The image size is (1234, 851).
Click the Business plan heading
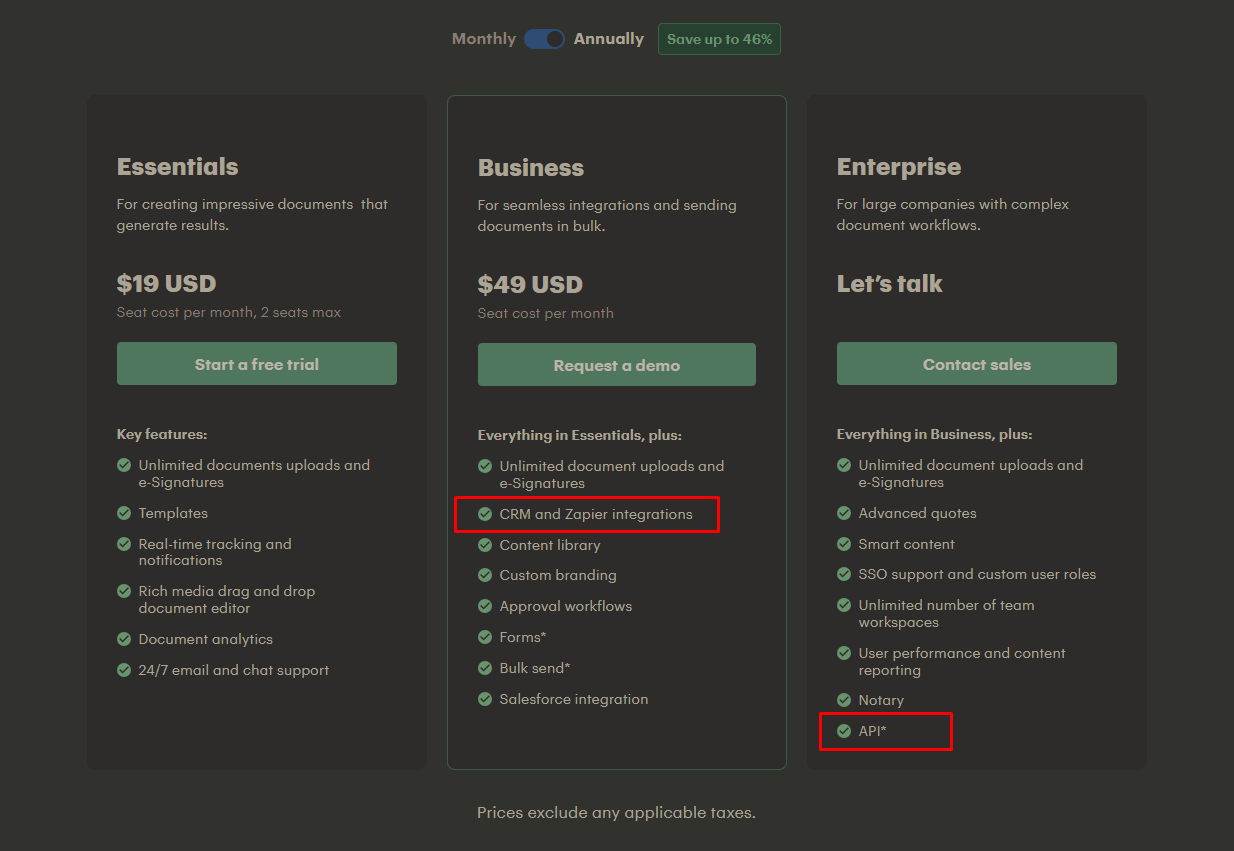pos(531,168)
